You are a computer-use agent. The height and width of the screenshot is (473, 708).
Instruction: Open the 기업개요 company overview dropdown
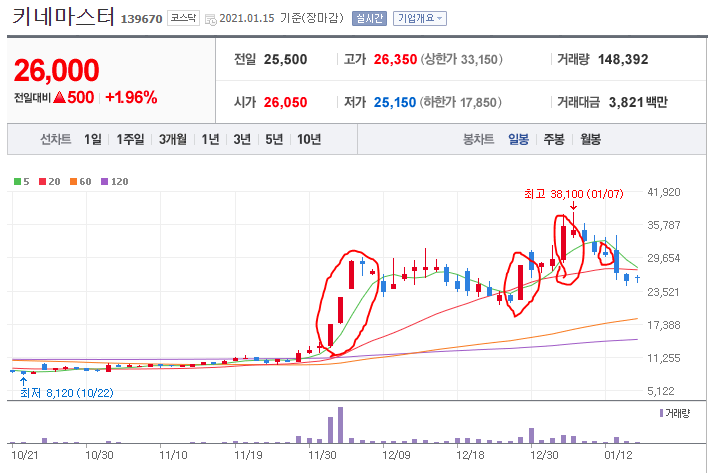[419, 19]
